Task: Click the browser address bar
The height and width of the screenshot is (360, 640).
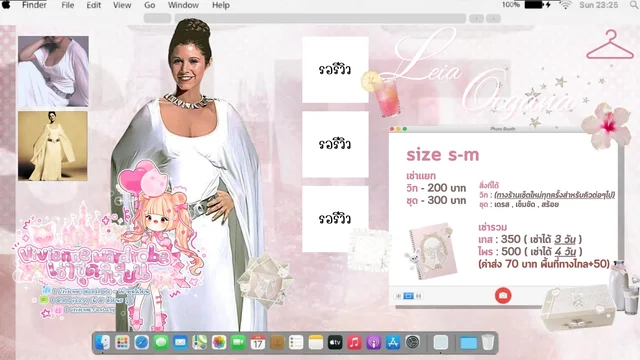Action: 320,18
